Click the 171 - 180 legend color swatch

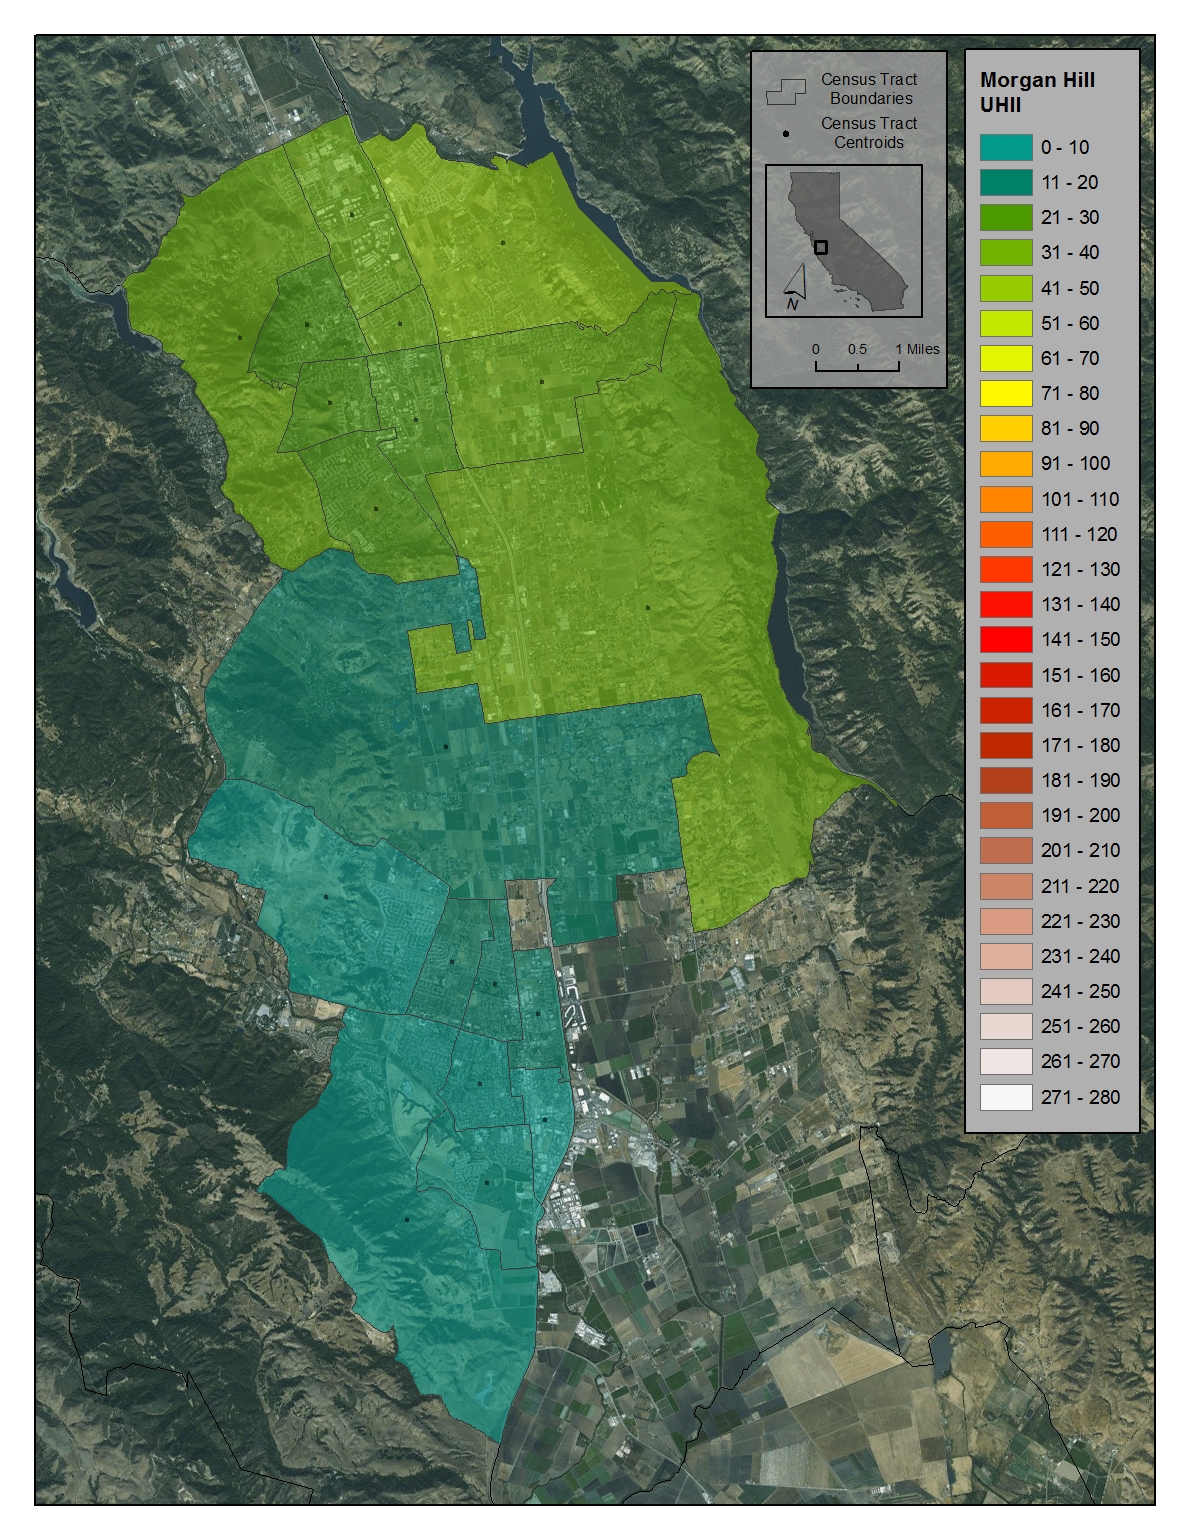tap(1005, 745)
